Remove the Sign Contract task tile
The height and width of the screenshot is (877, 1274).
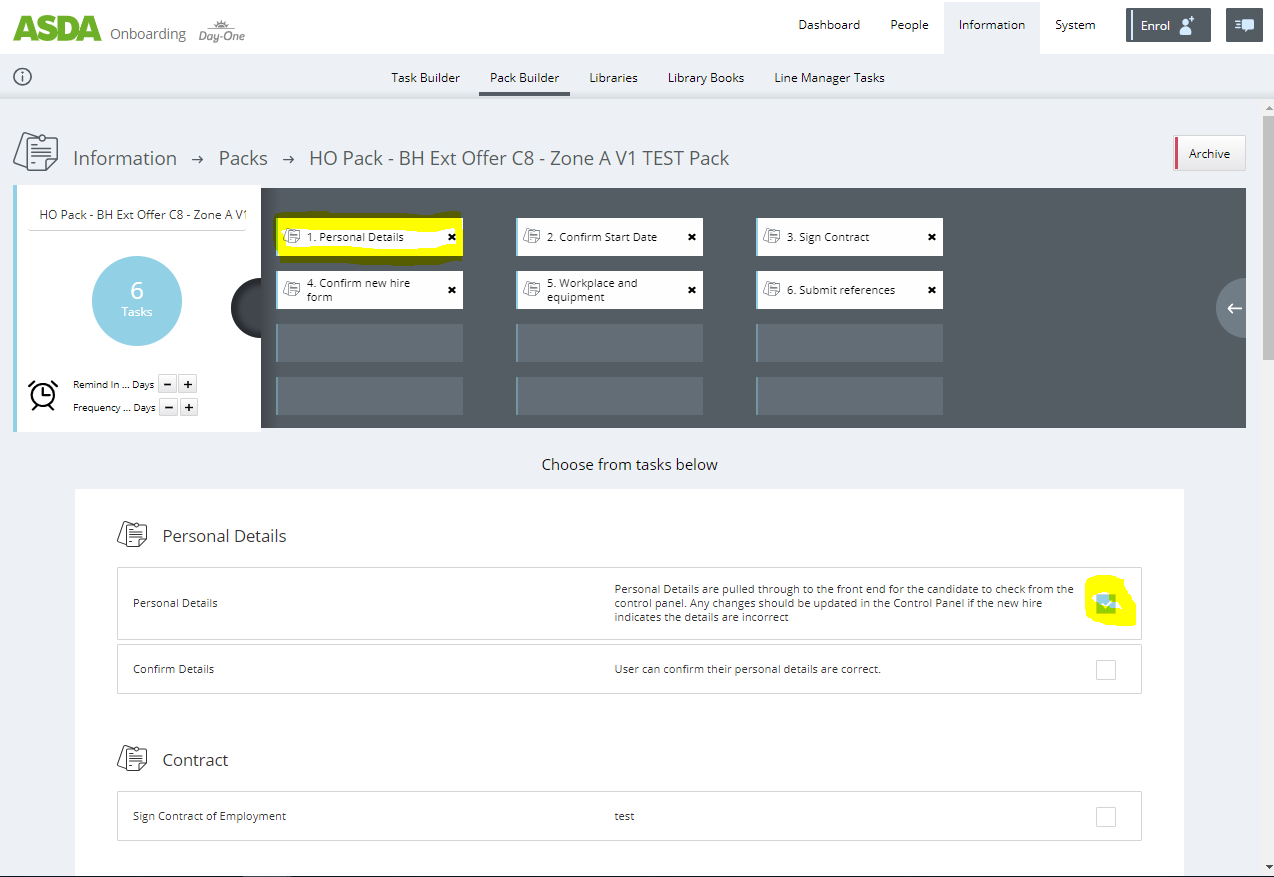click(x=931, y=237)
